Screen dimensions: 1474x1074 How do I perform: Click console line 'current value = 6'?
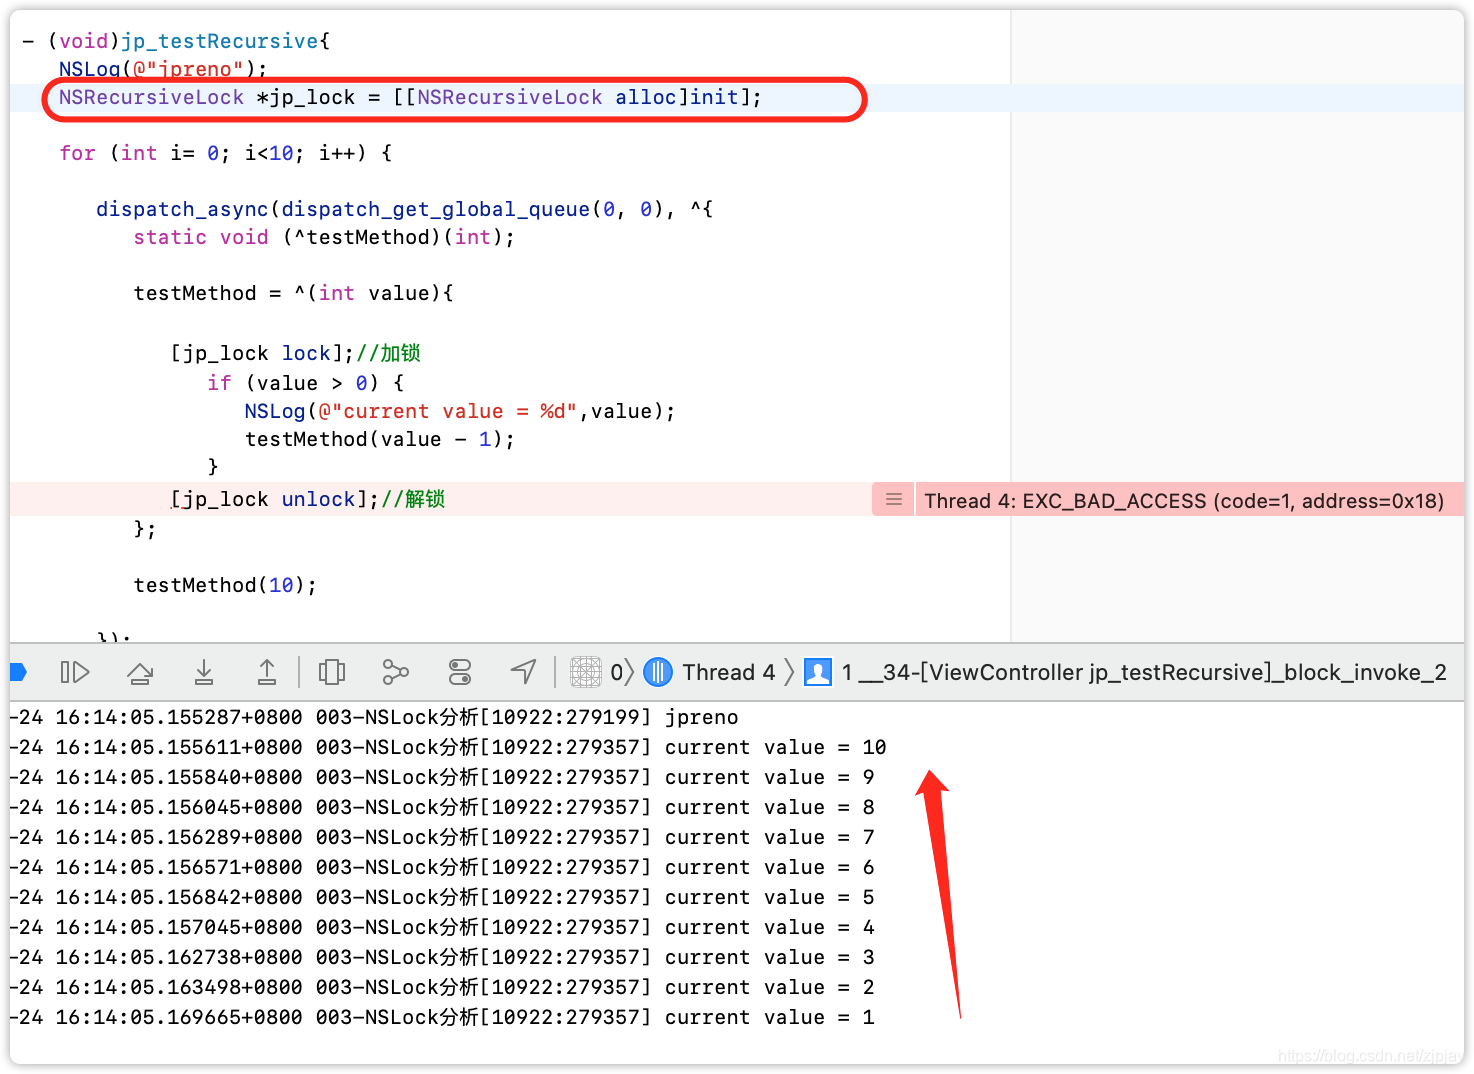[x=442, y=867]
